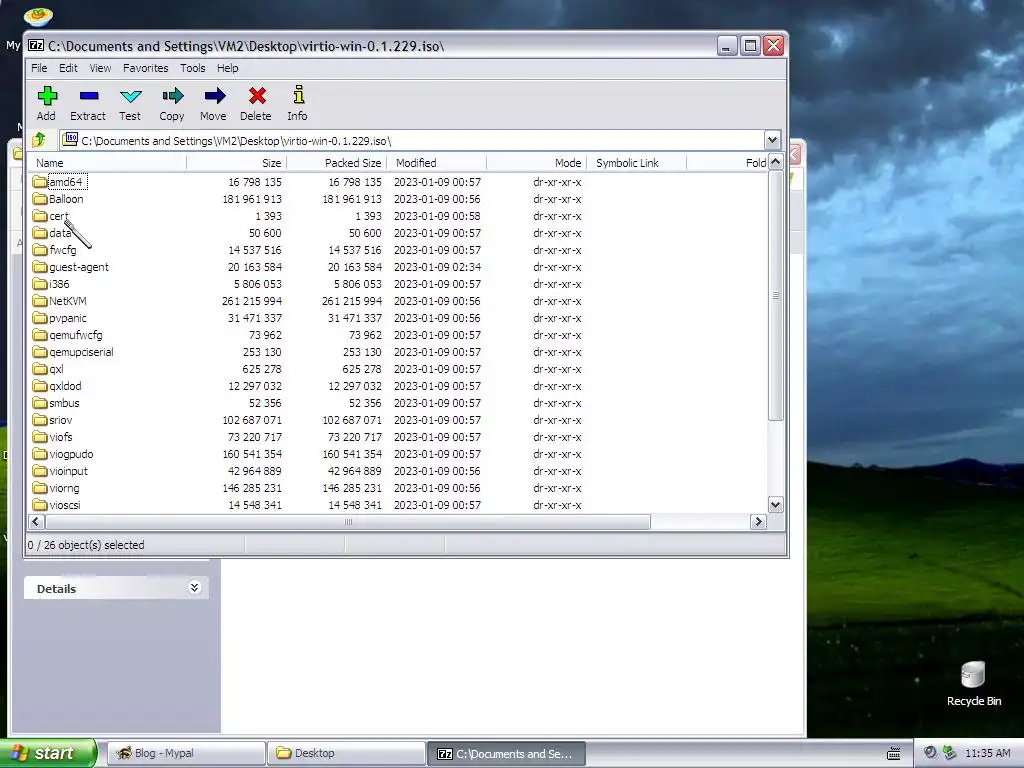The height and width of the screenshot is (768, 1024).
Task: Click the red Delete icon
Action: click(257, 96)
